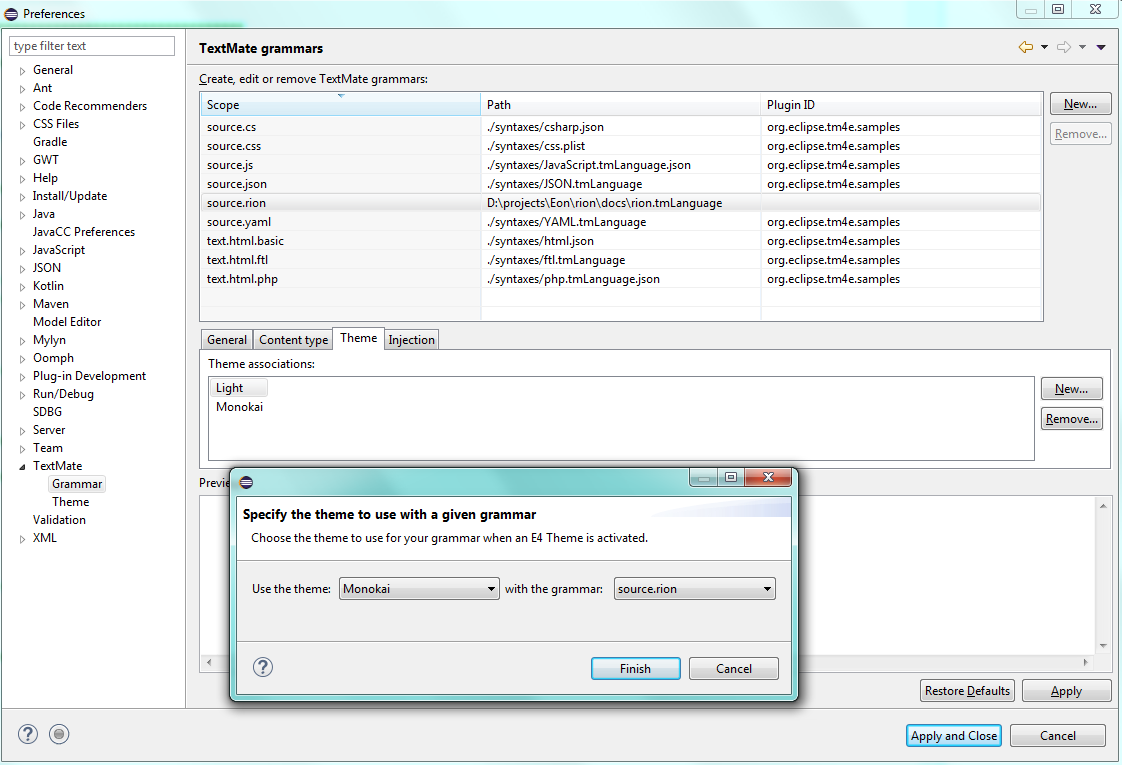Collapse the TextMate tree node
The image size is (1122, 765).
23,465
